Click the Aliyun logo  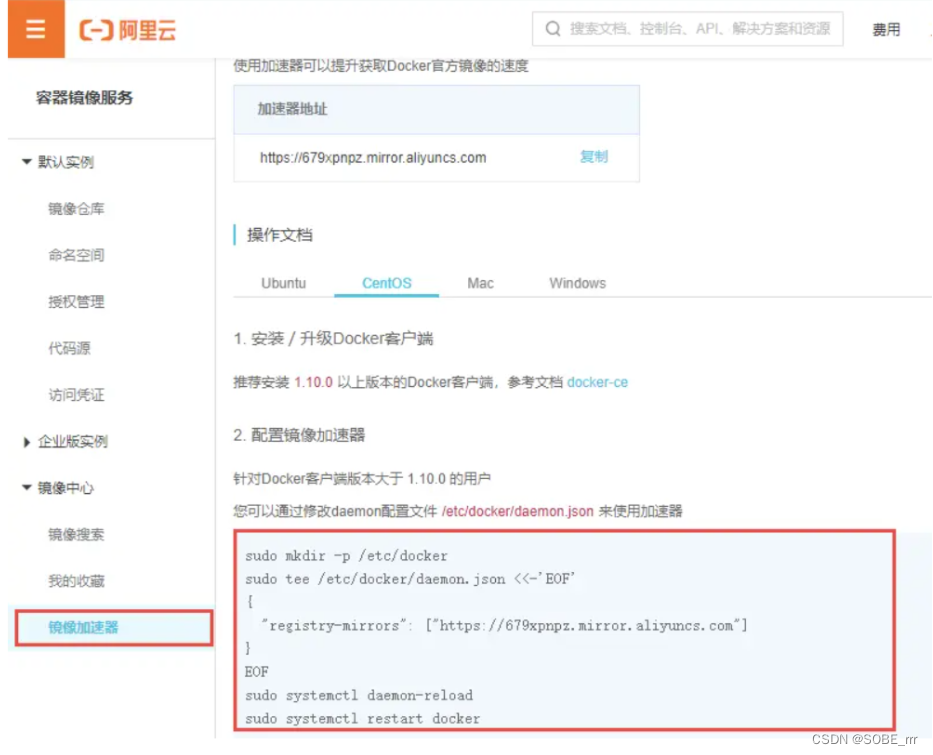point(127,30)
